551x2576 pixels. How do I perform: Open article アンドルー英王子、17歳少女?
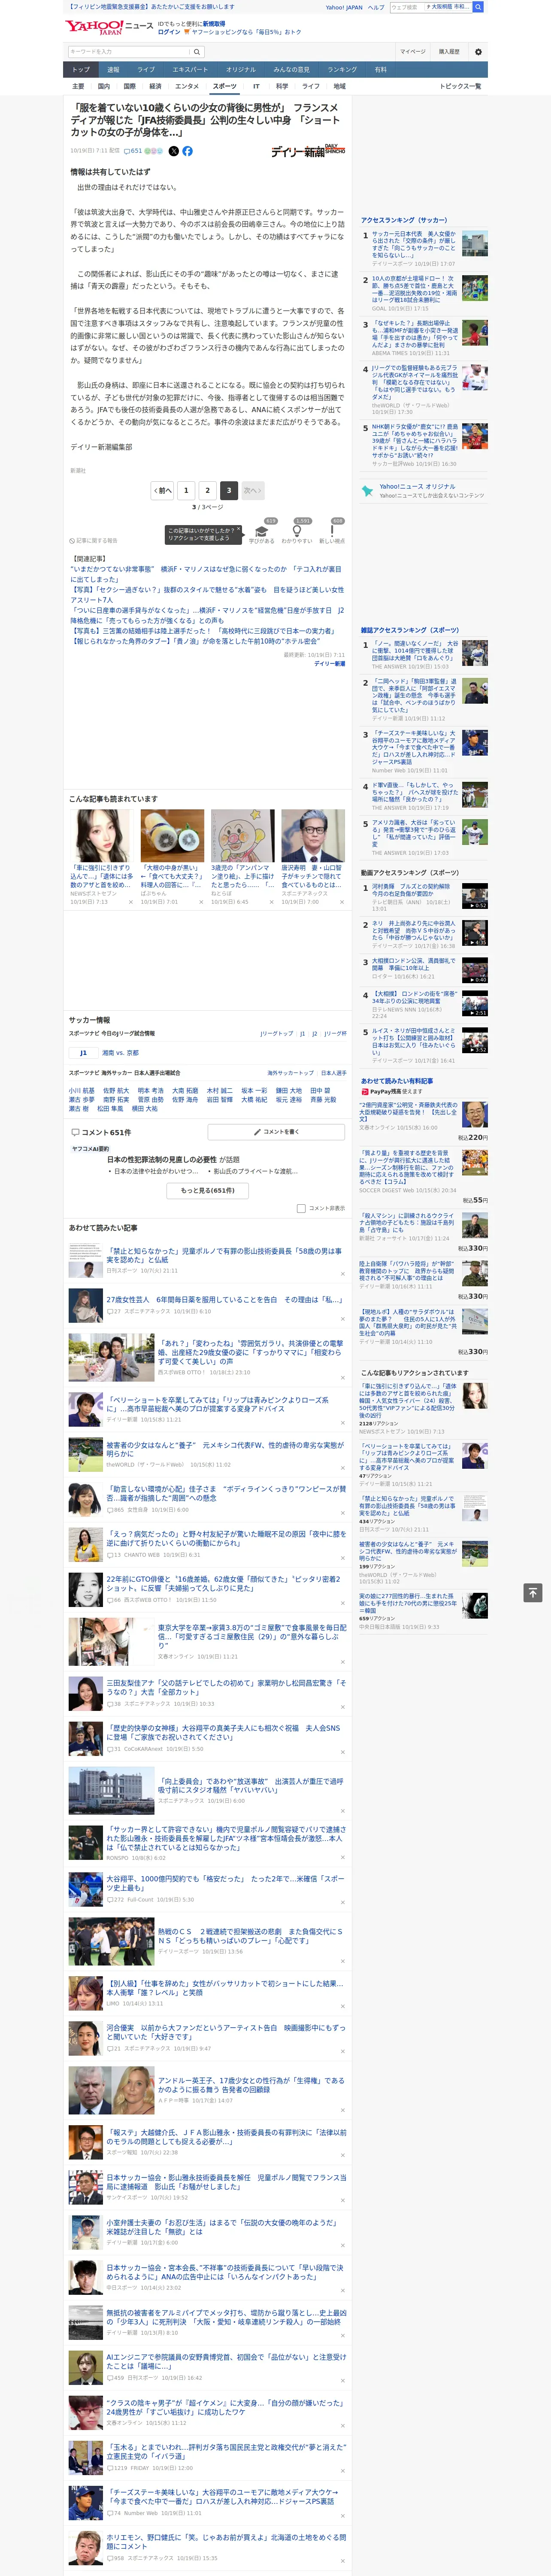click(251, 2085)
